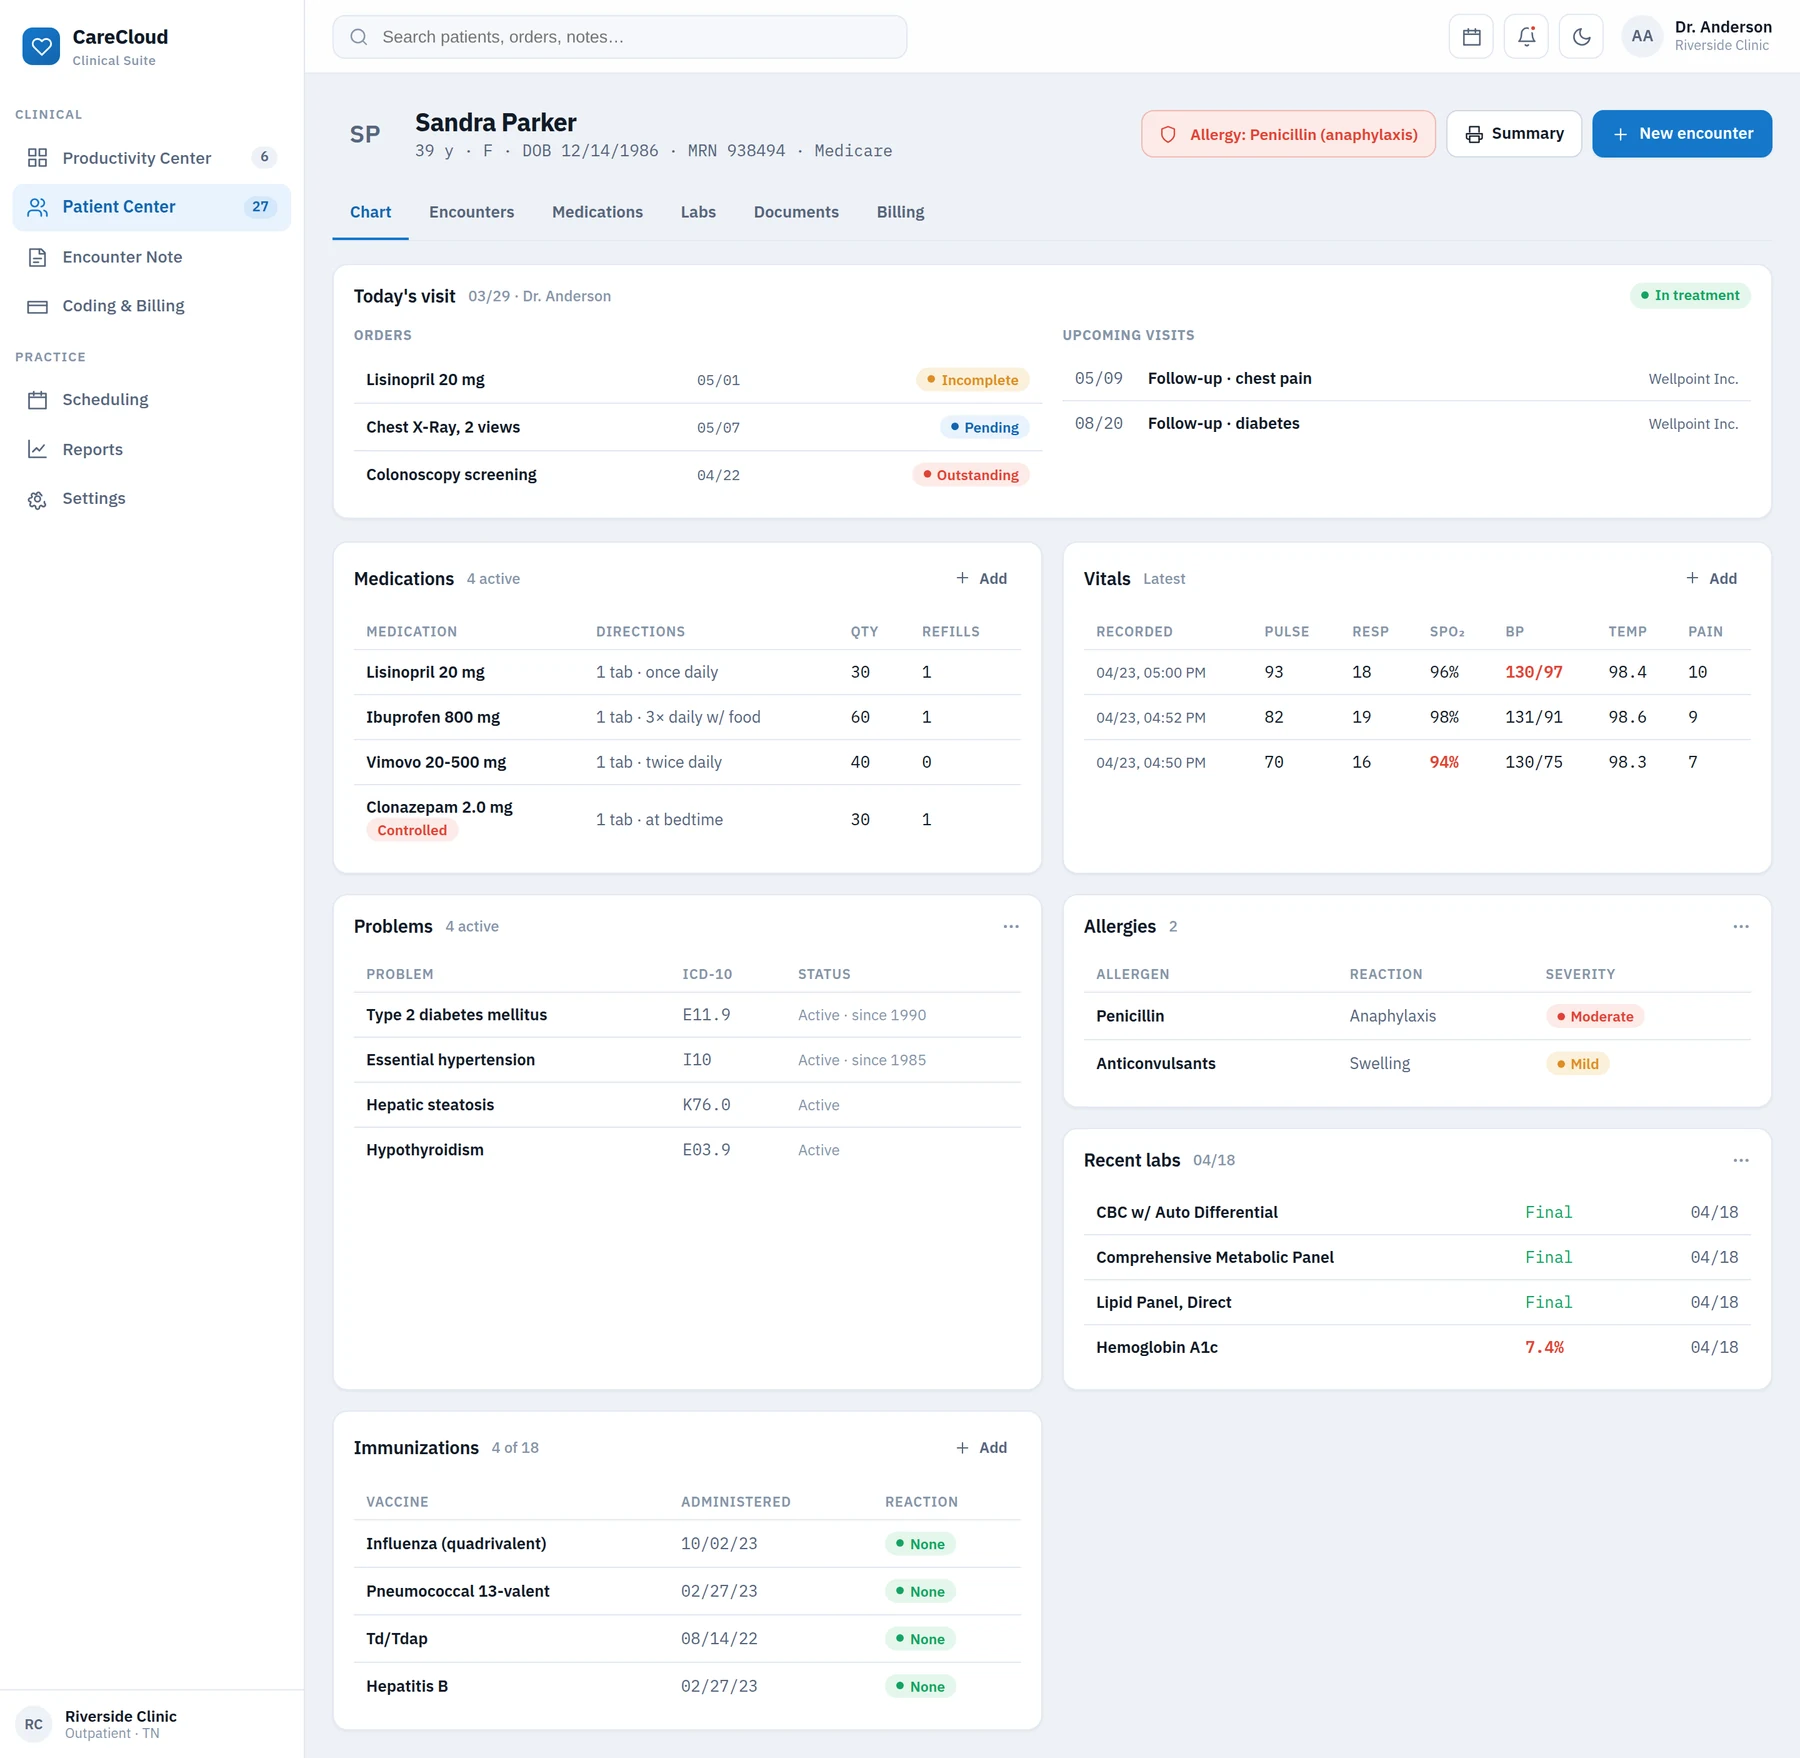This screenshot has width=1800, height=1758.
Task: Click the RC clinic avatar at the sidebar bottom
Action: pos(34,1725)
